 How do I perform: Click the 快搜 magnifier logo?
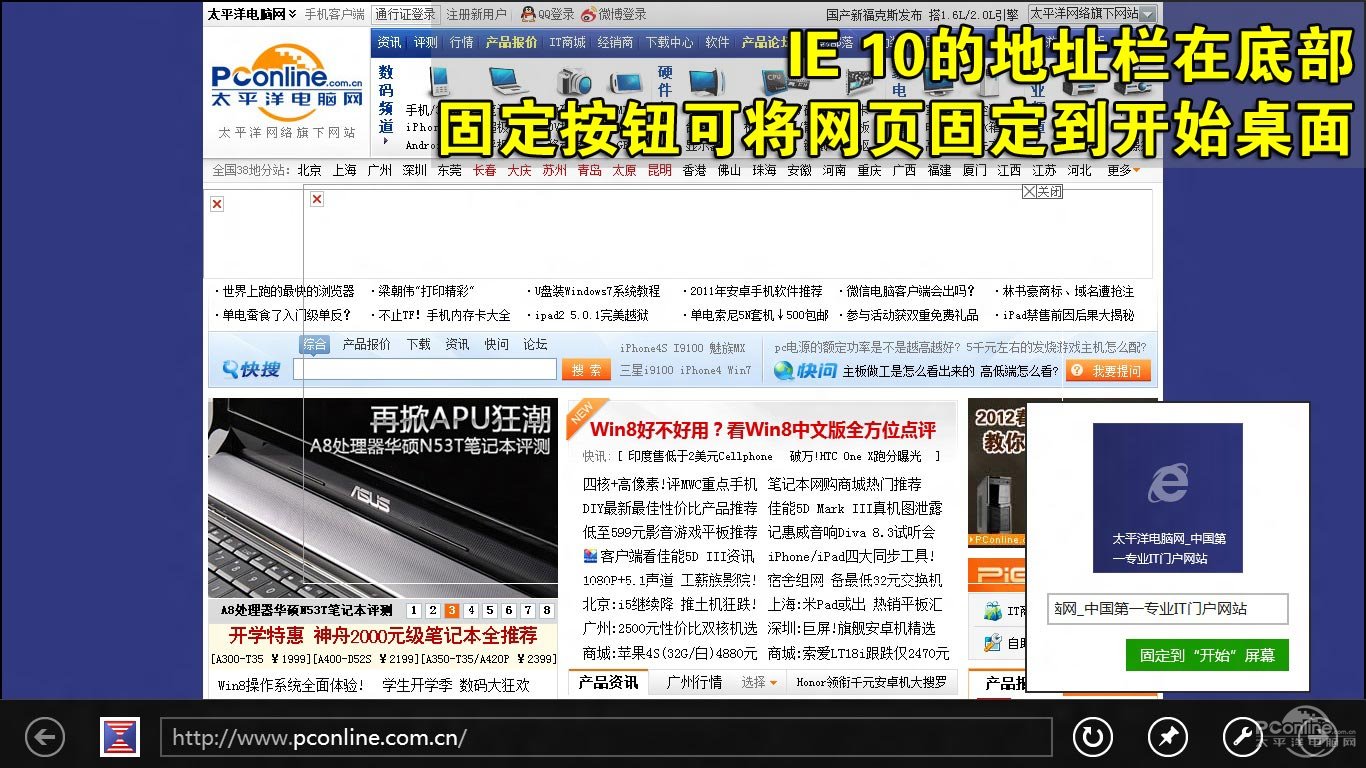pos(251,370)
